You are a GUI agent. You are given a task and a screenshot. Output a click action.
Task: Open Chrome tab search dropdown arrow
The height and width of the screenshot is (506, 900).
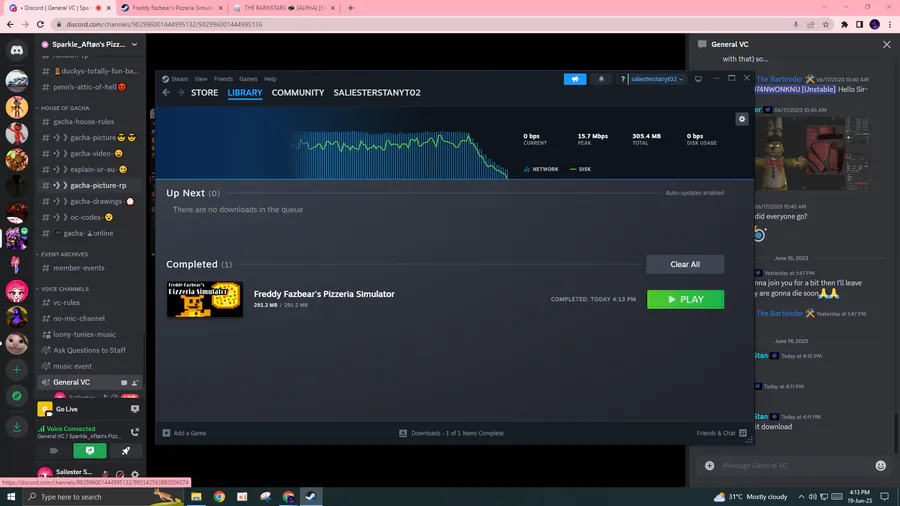(x=824, y=7)
